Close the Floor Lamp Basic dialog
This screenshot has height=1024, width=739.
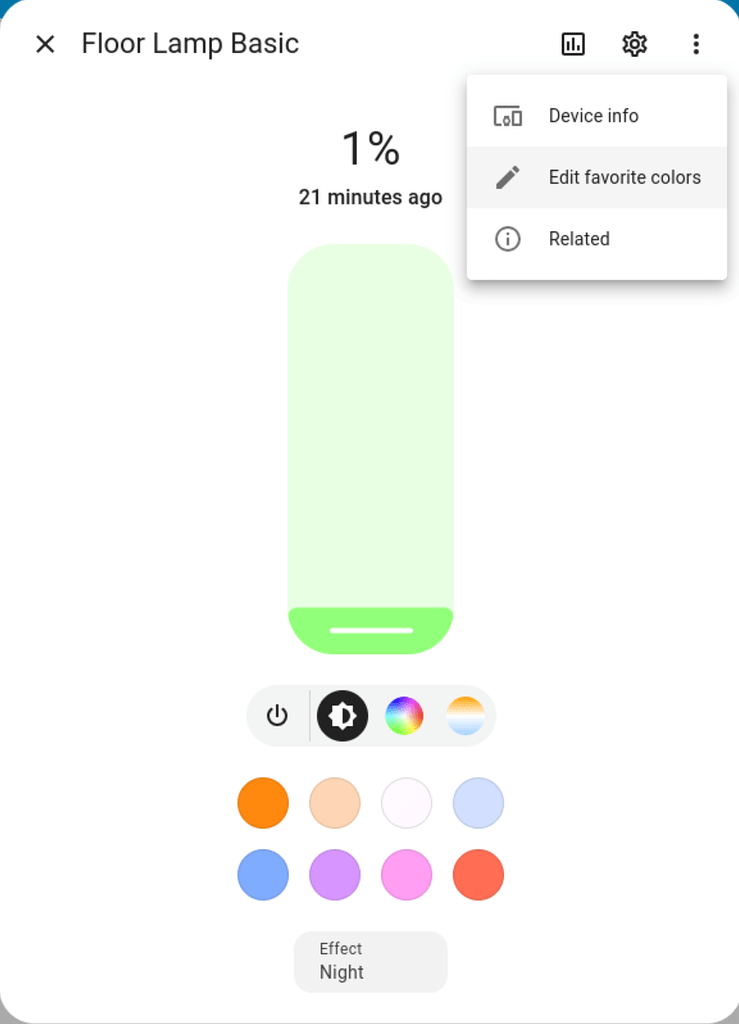(x=45, y=44)
